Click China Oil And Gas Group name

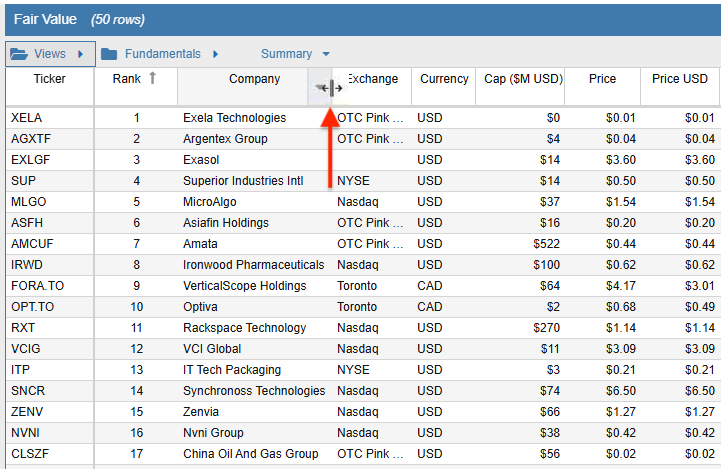[251, 454]
